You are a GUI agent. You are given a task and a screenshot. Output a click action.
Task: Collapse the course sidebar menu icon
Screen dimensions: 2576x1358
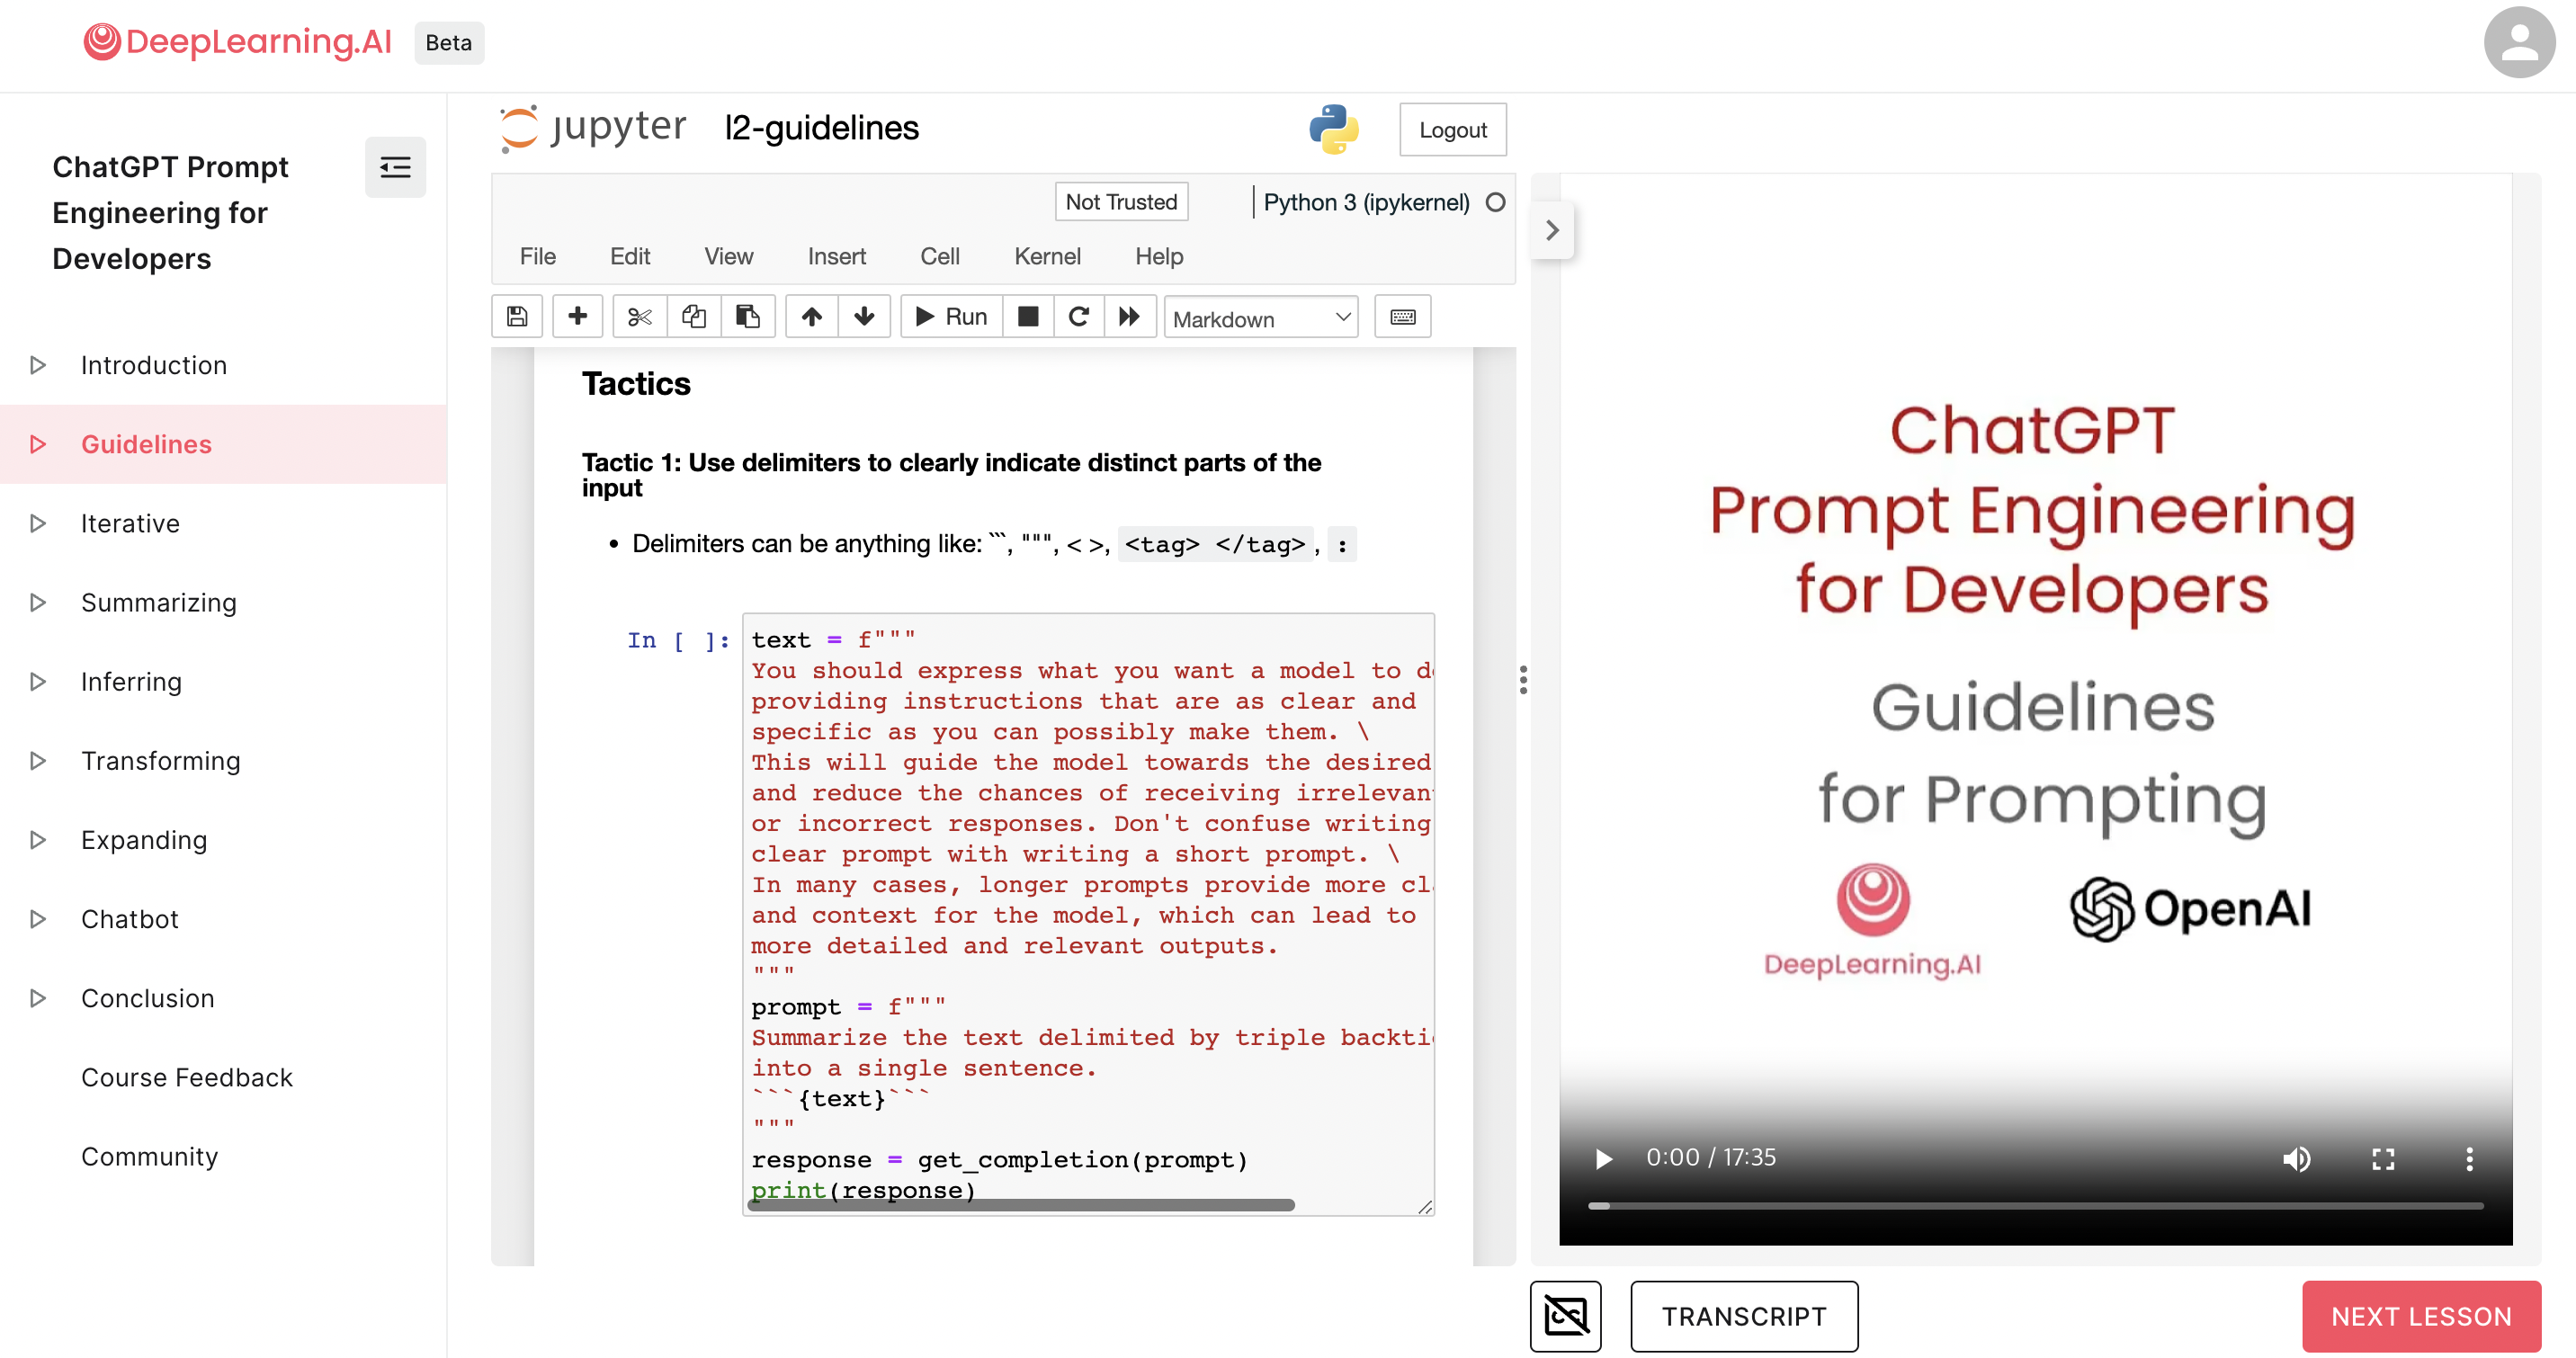click(395, 167)
